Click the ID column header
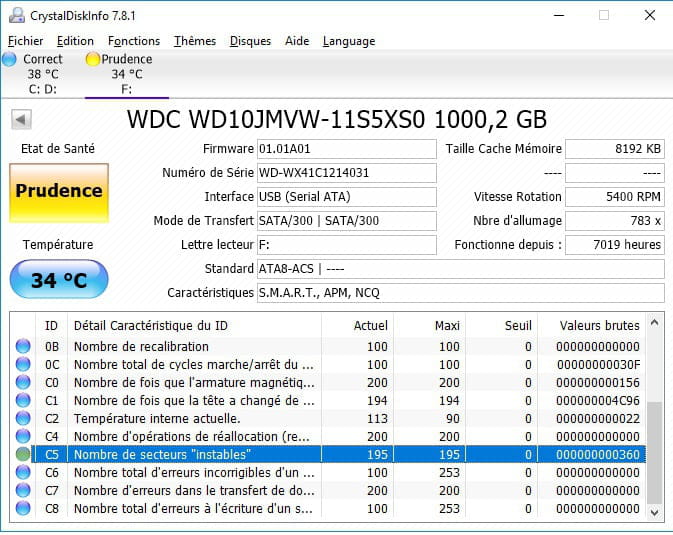Viewport: 673px width, 535px height. click(51, 325)
